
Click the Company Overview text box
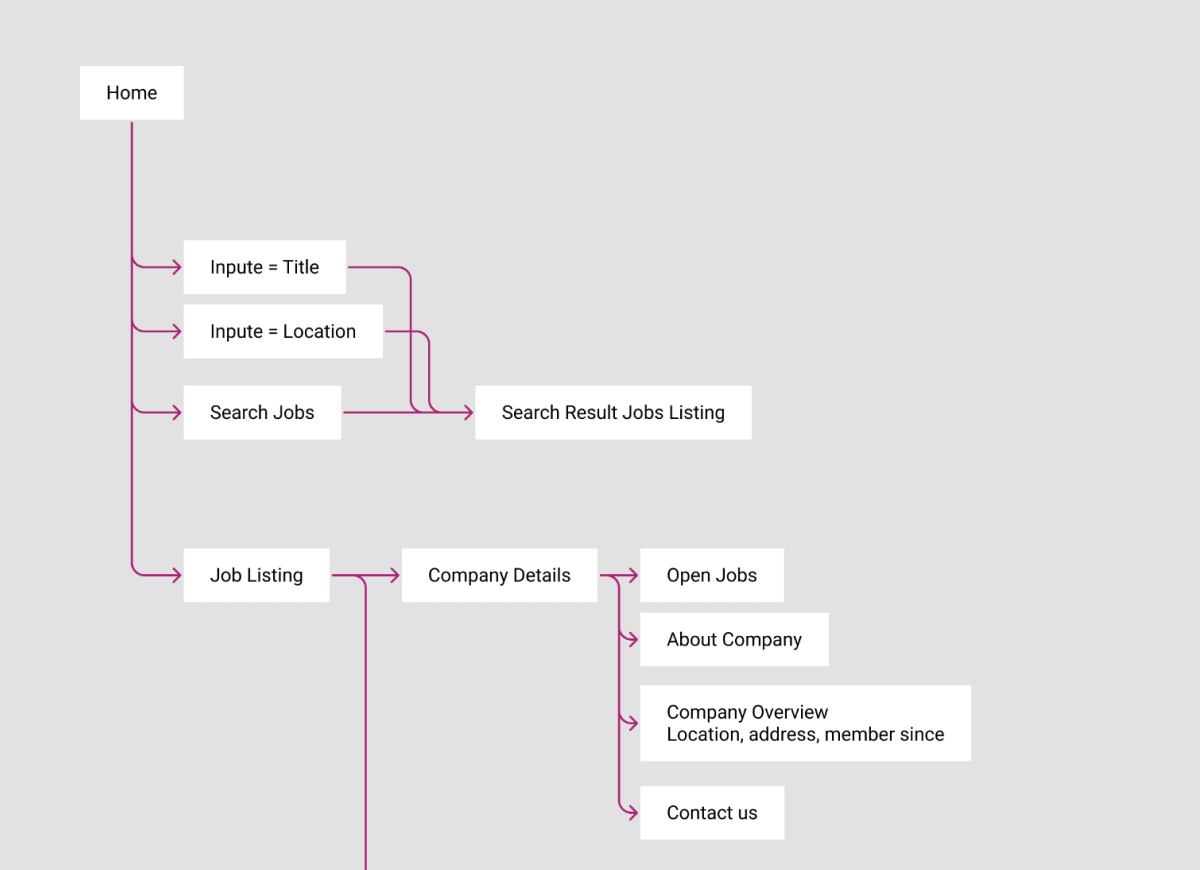805,723
